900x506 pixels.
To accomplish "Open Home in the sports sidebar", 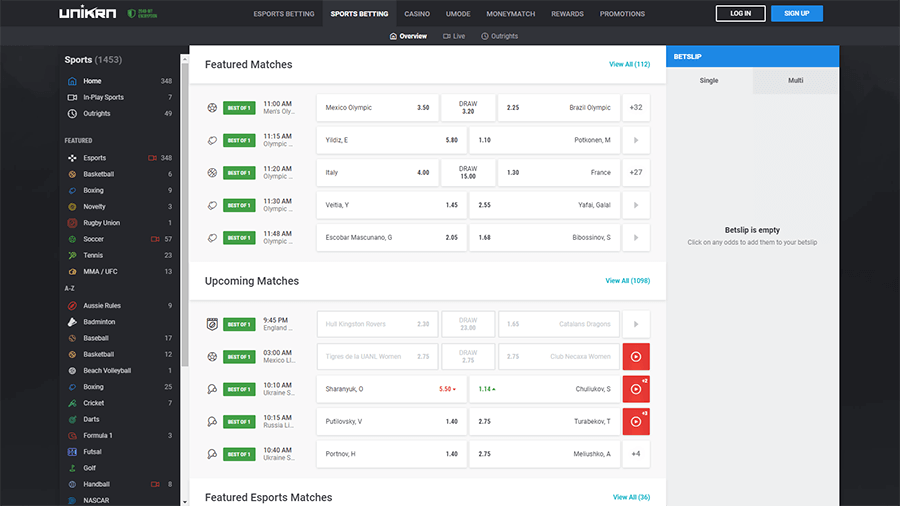I will (x=92, y=81).
